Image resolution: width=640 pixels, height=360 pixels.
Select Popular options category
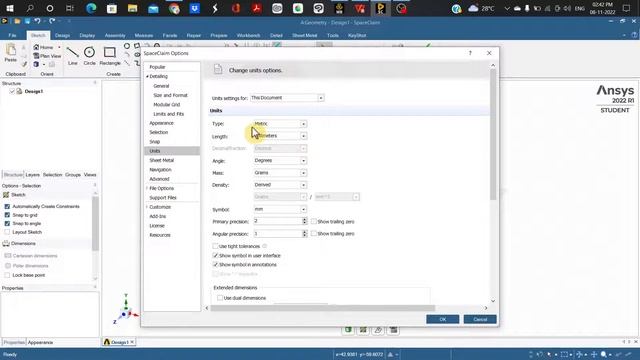click(157, 67)
